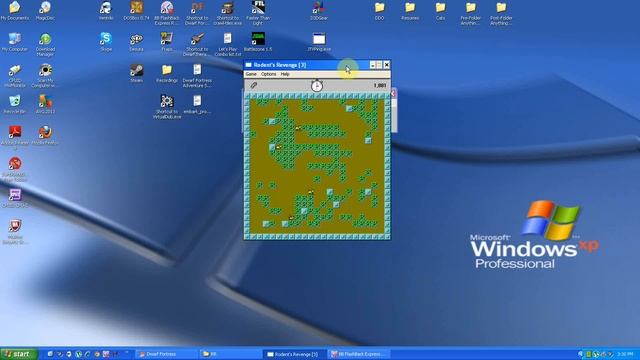Launch Fraps desktop shortcut

[167, 42]
